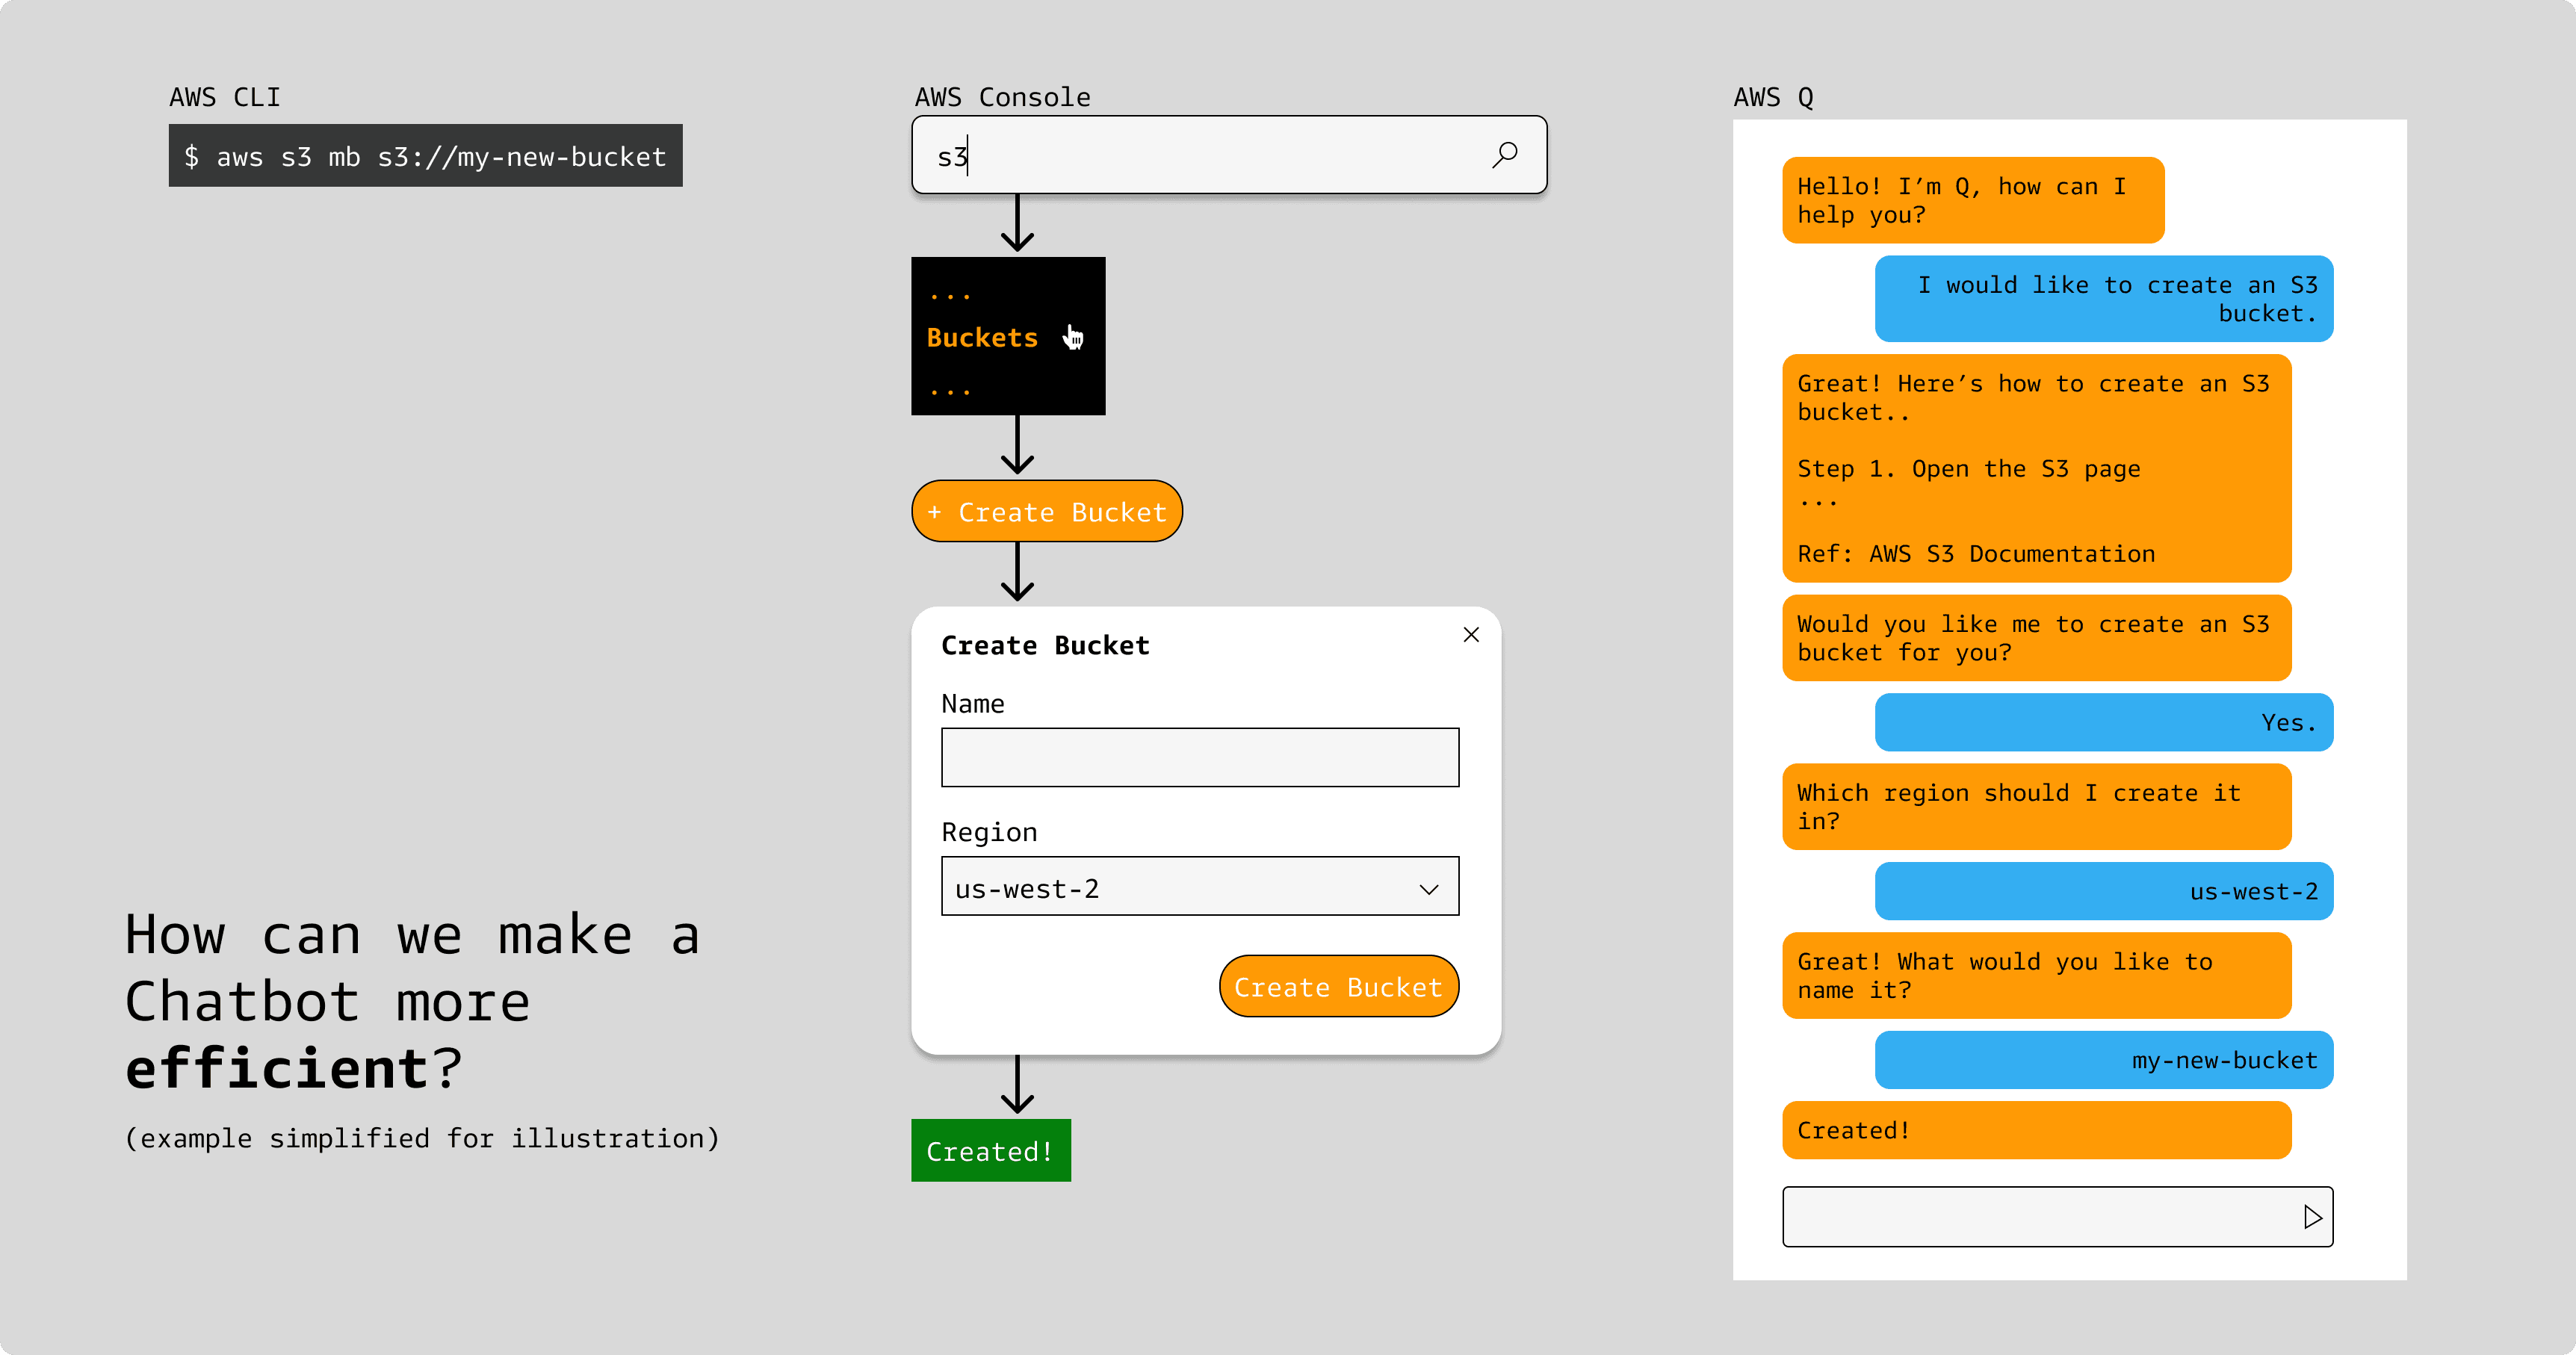This screenshot has height=1355, width=2576.
Task: Click the magnifier search icon in AWS Console
Action: pyautogui.click(x=1505, y=154)
